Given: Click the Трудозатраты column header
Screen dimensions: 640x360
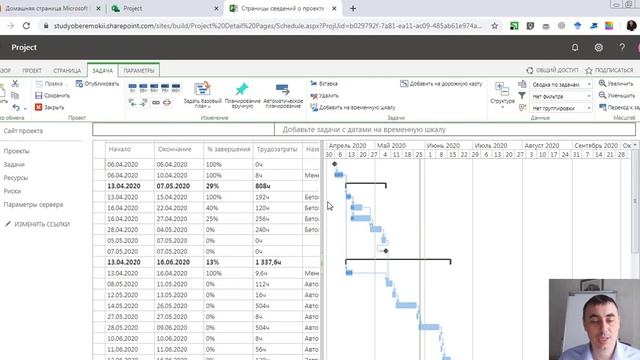Looking at the screenshot, I should pyautogui.click(x=277, y=149).
